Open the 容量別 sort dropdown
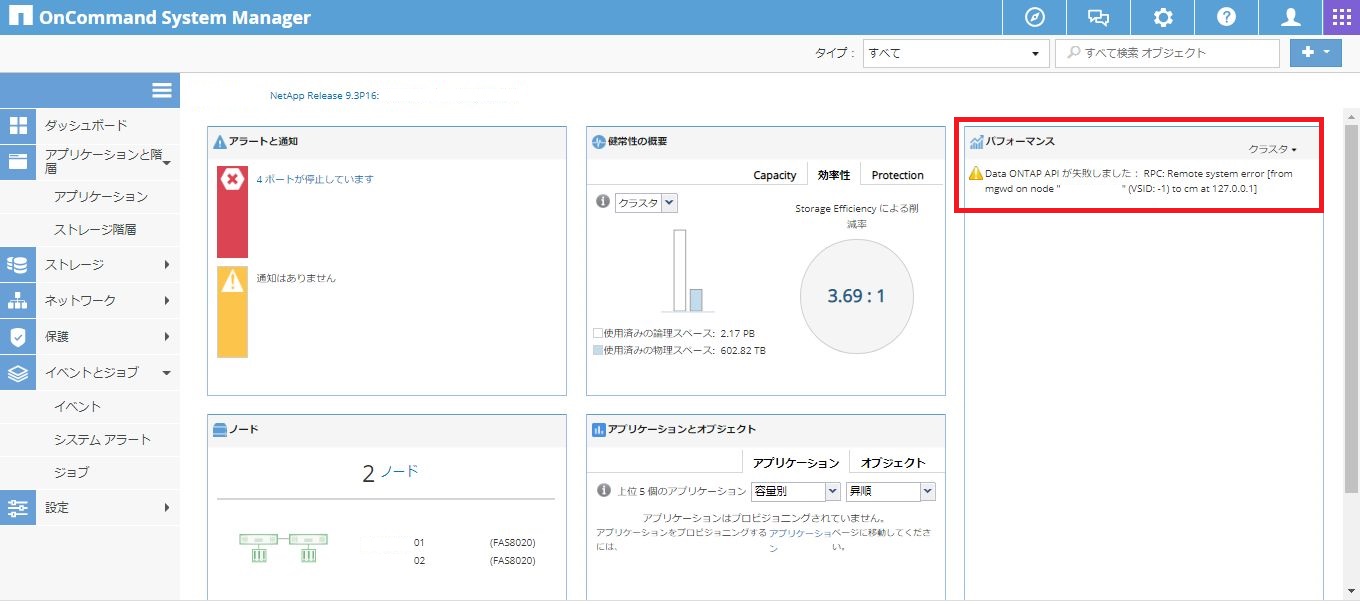The height and width of the screenshot is (604, 1360). 795,491
